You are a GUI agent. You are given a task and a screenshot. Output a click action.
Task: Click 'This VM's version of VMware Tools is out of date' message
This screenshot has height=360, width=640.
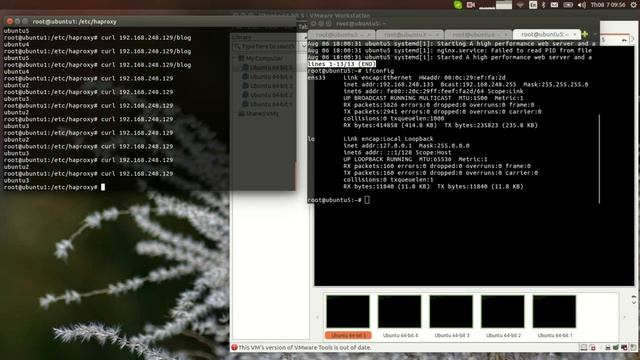pos(305,348)
